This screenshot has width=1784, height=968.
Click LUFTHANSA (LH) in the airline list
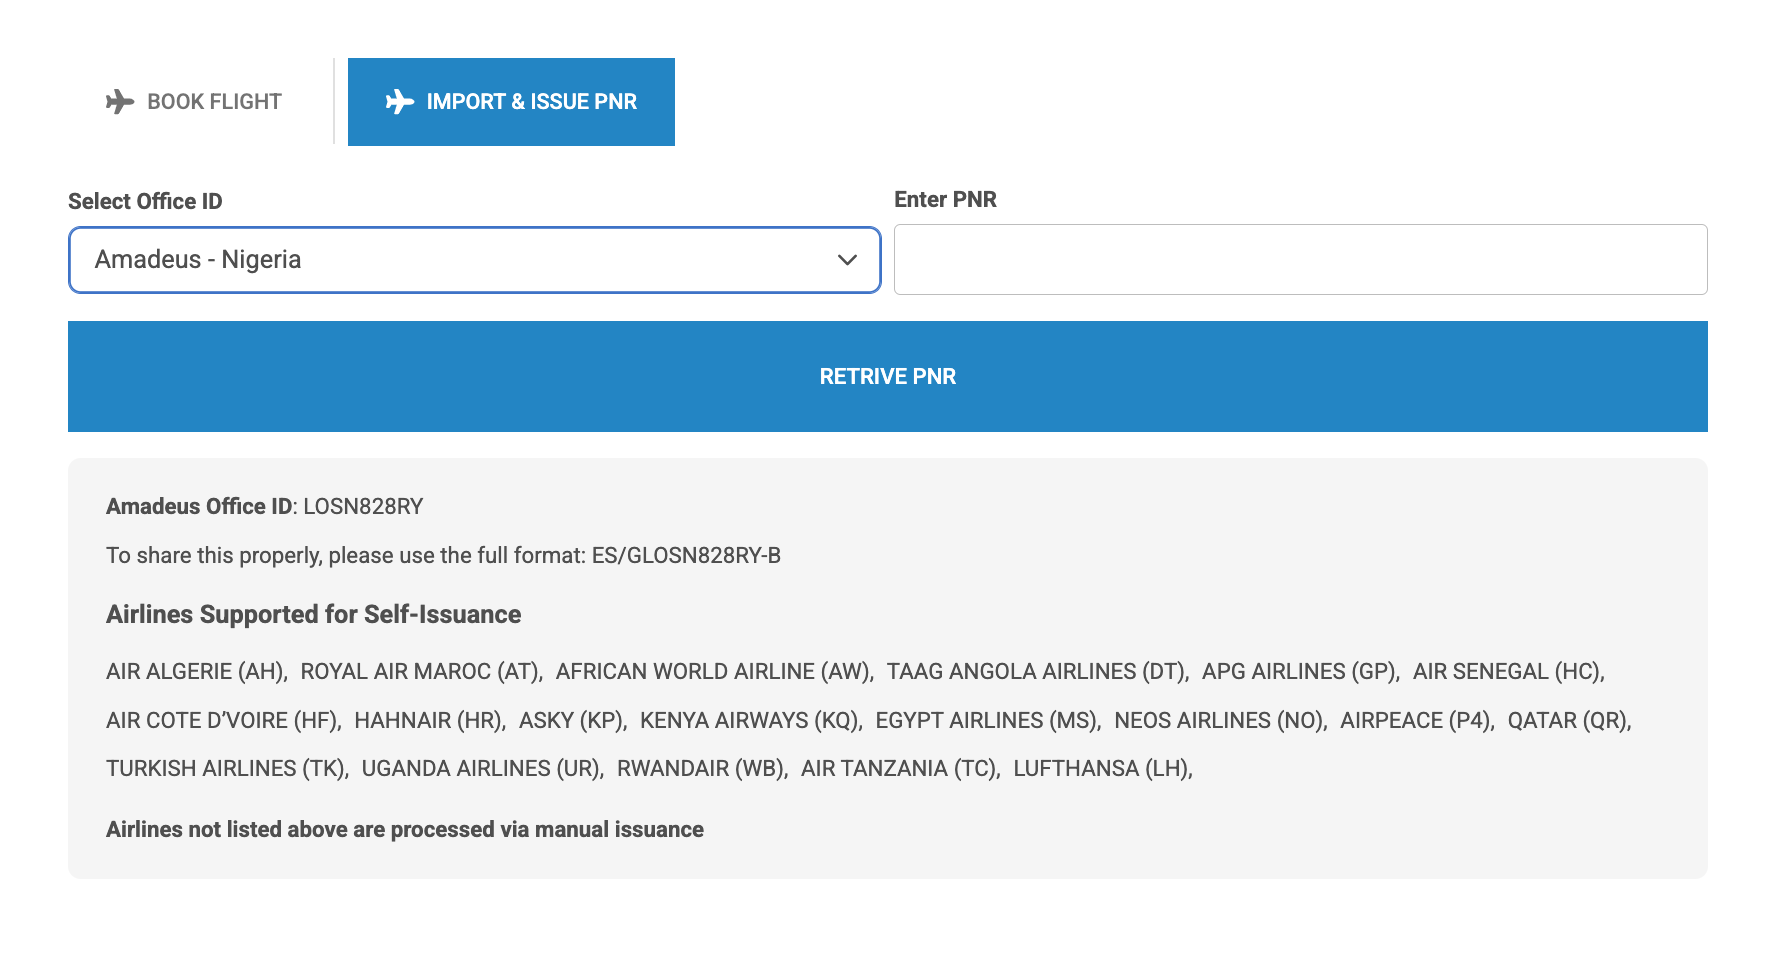tap(1102, 769)
